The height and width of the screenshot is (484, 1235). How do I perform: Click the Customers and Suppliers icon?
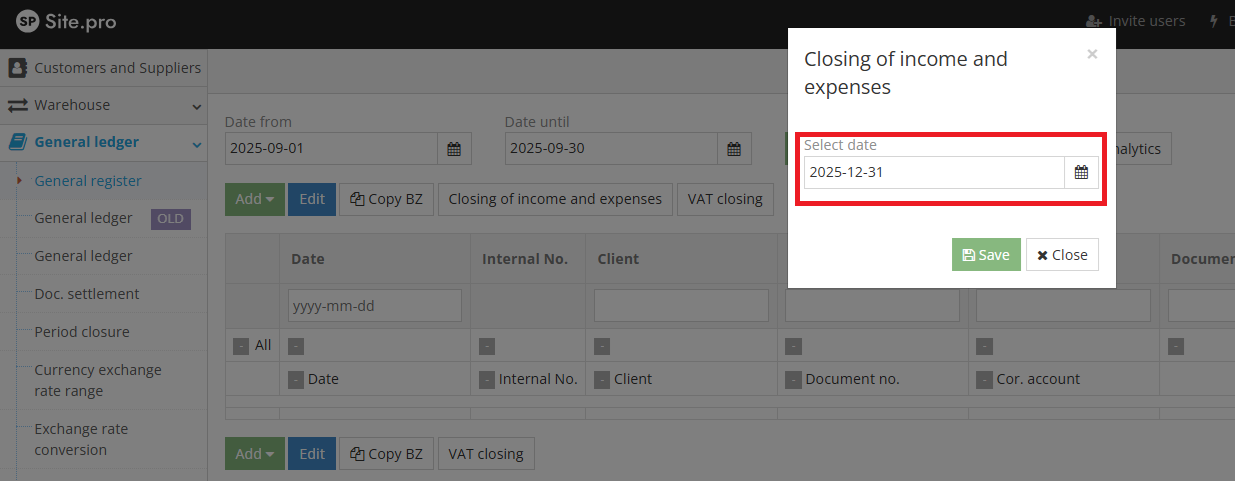(17, 68)
